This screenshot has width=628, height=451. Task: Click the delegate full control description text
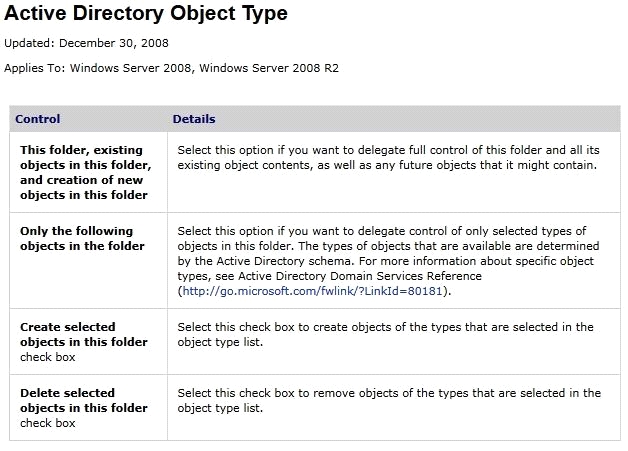(388, 157)
